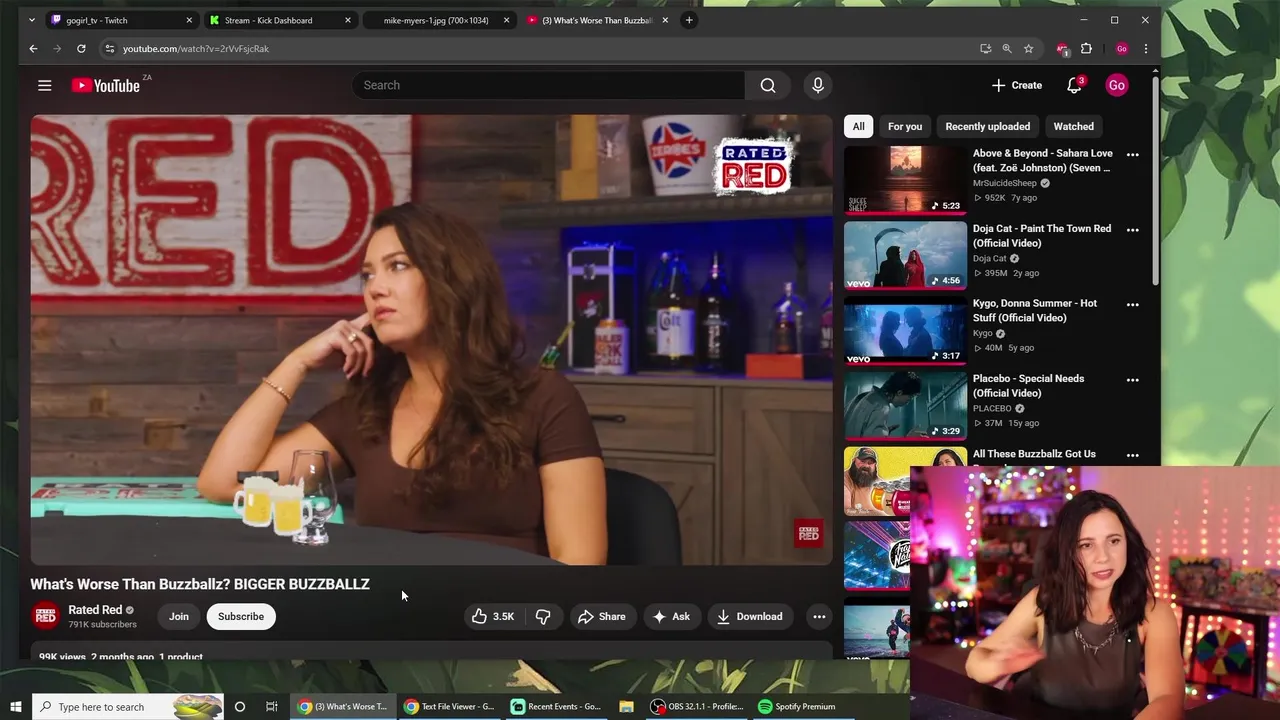Click the Subscribe button
The width and height of the screenshot is (1280, 720).
tap(241, 616)
